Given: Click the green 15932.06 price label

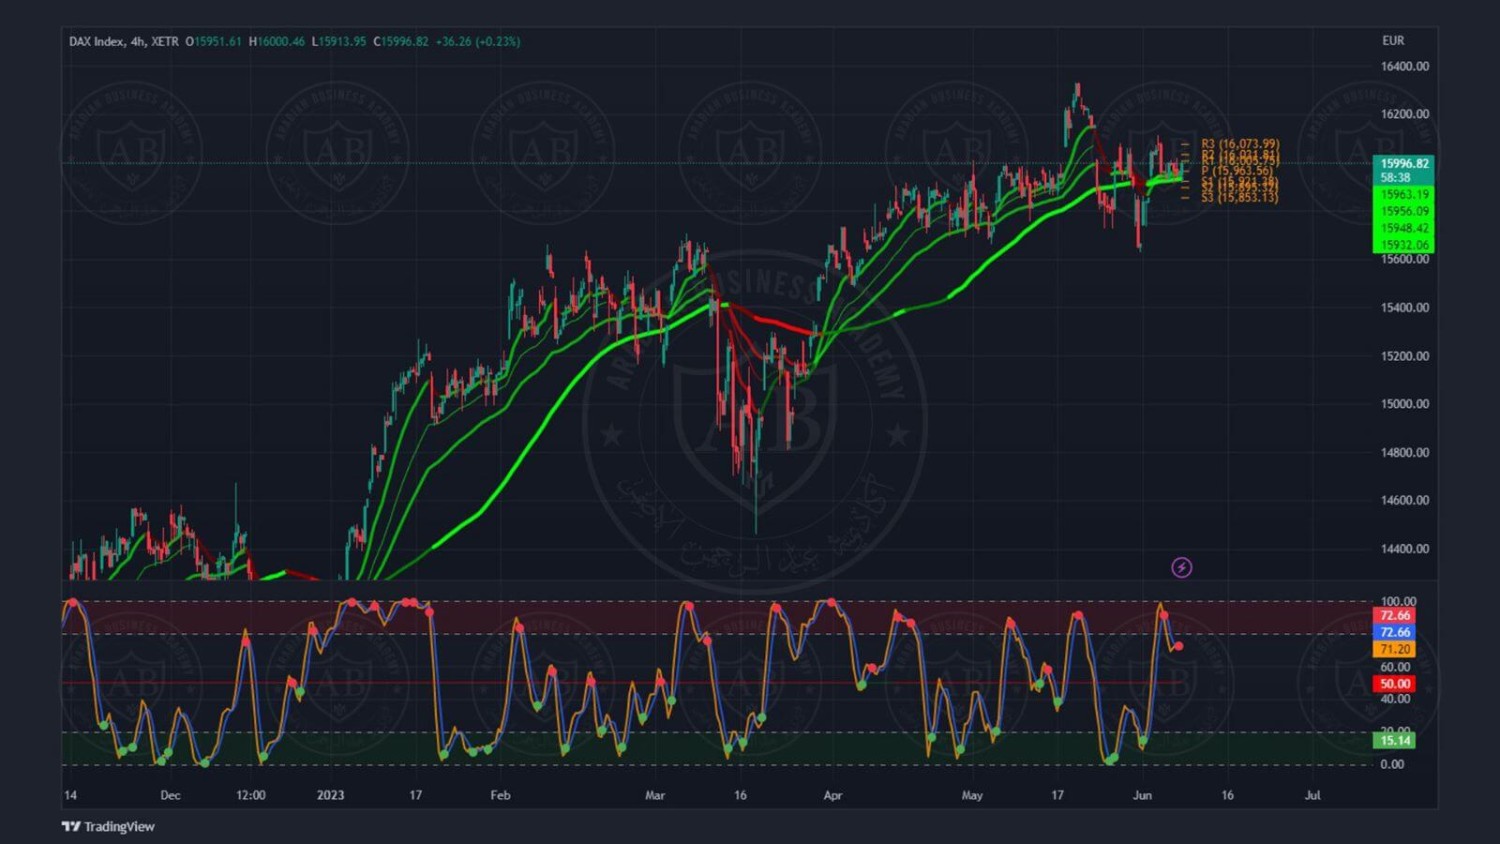Looking at the screenshot, I should [x=1403, y=245].
